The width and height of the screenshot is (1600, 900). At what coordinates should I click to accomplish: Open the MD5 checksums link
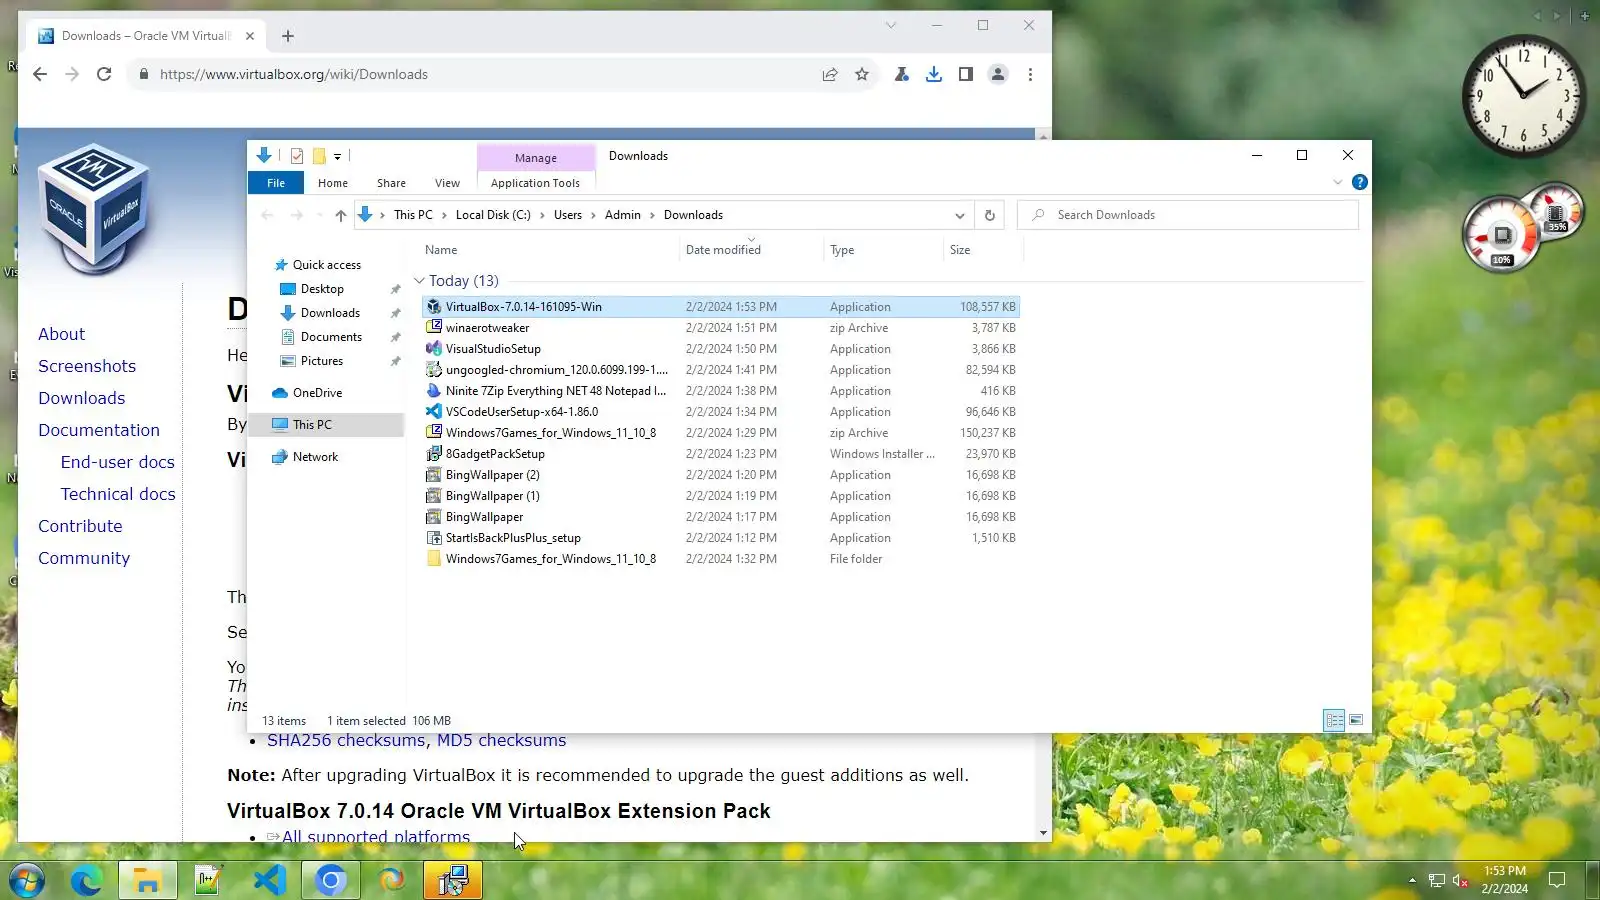[x=501, y=741]
